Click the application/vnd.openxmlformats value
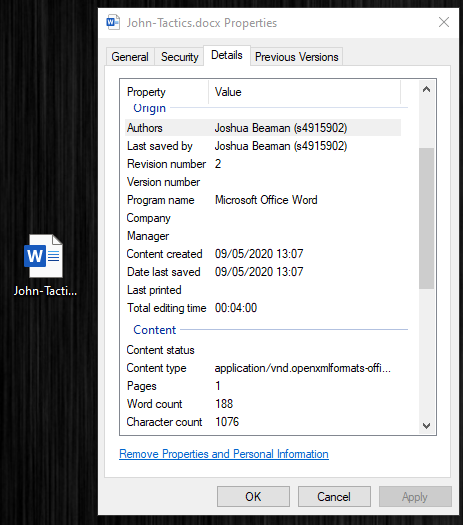 point(303,368)
